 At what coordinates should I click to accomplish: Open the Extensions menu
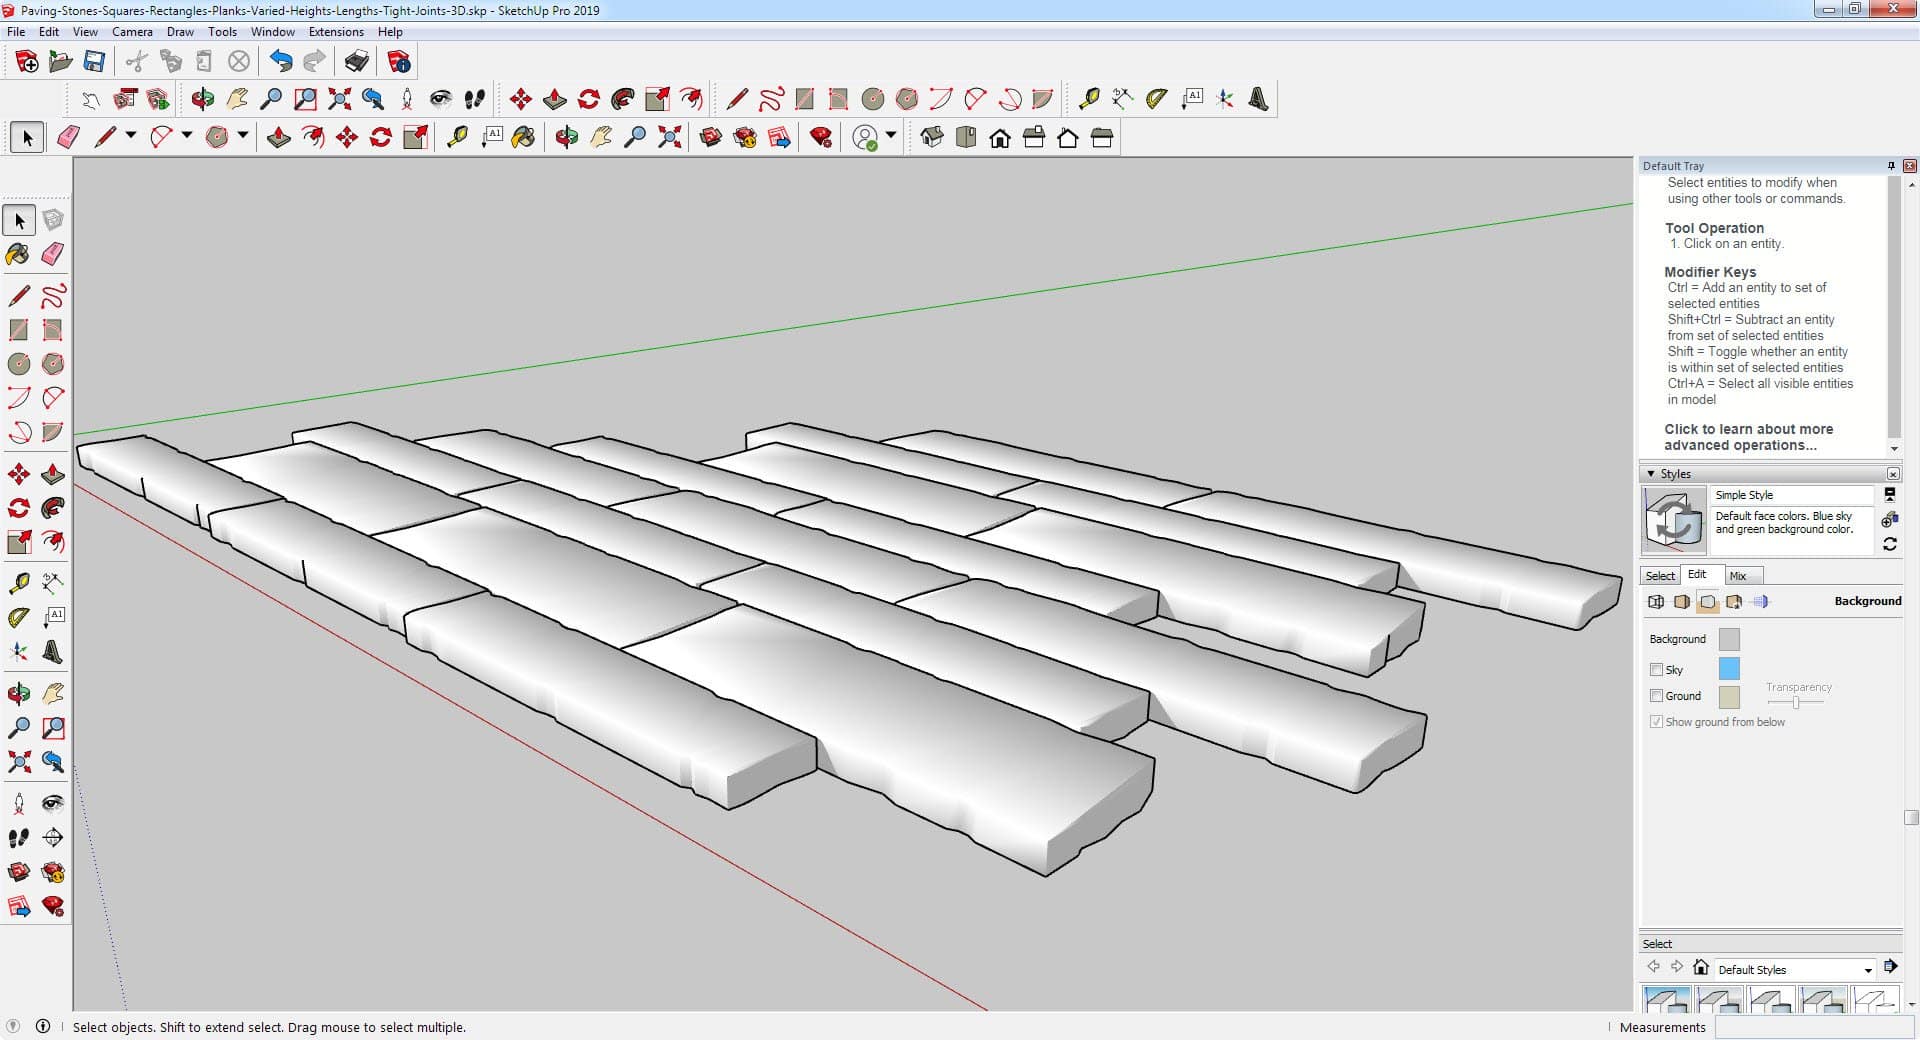[x=336, y=32]
